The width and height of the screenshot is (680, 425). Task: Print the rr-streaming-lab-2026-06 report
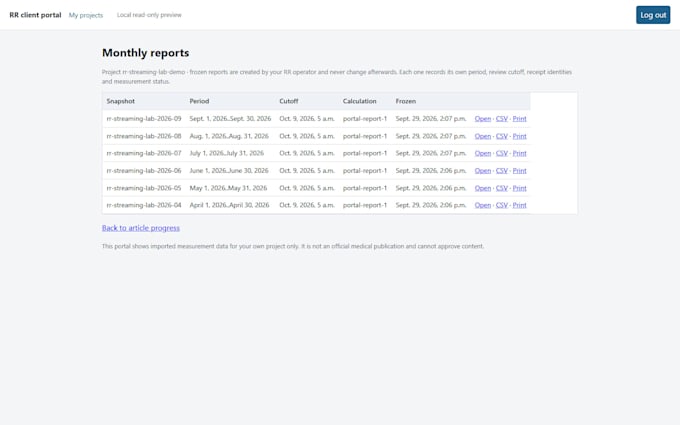[x=520, y=170]
